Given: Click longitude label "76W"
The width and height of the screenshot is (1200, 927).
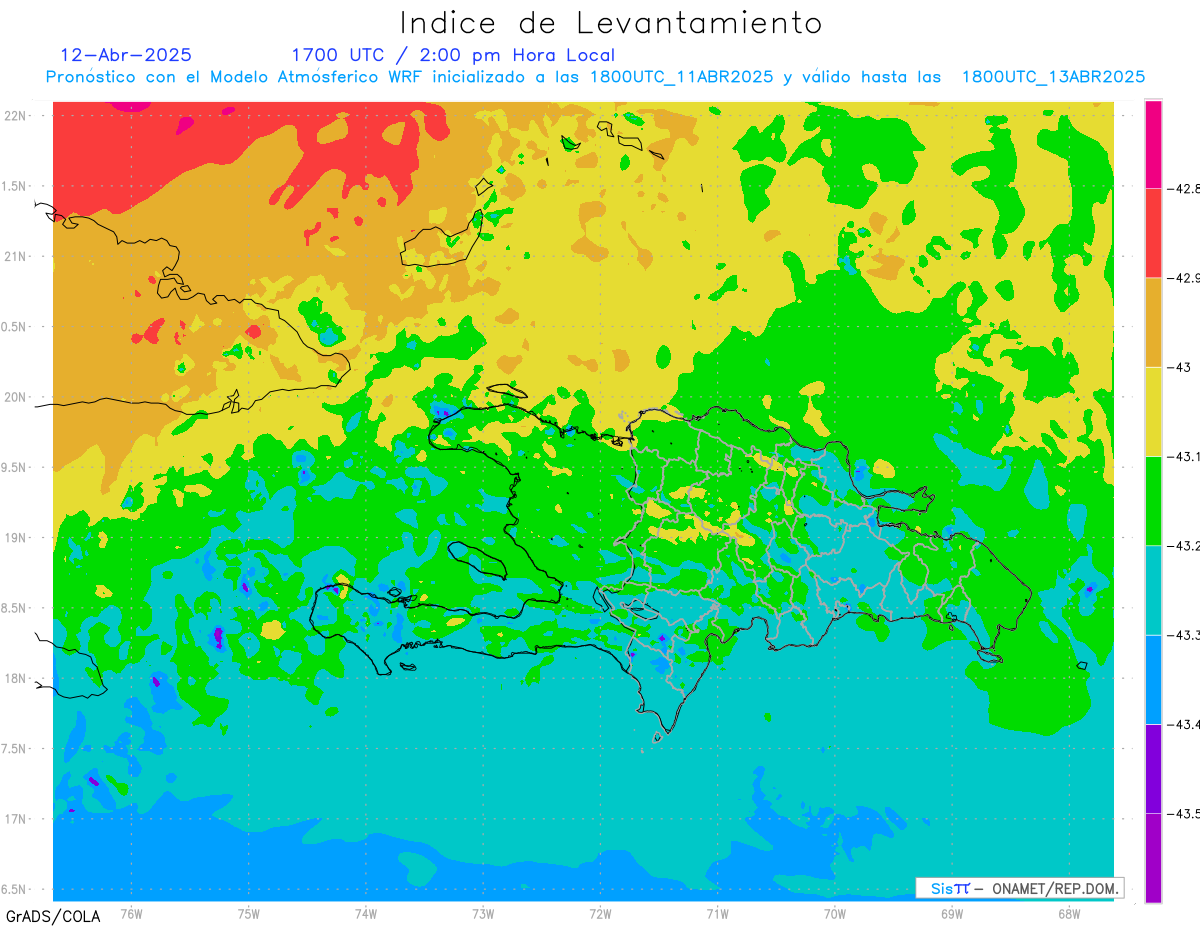Looking at the screenshot, I should [x=131, y=913].
